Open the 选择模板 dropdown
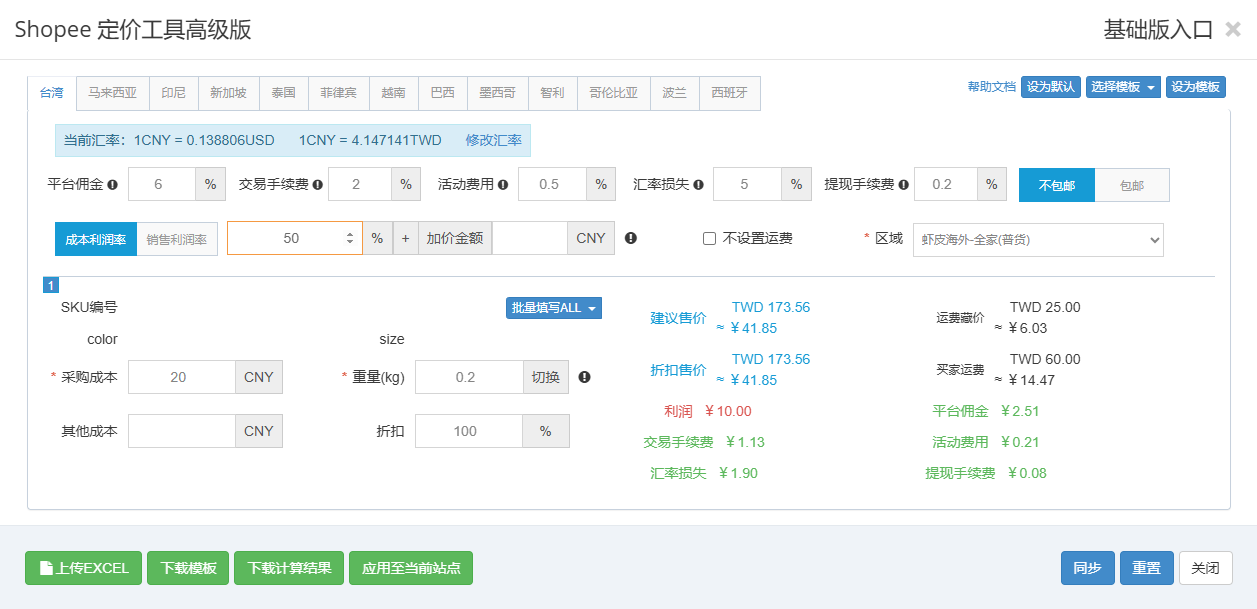Image resolution: width=1257 pixels, height=609 pixels. tap(1123, 87)
